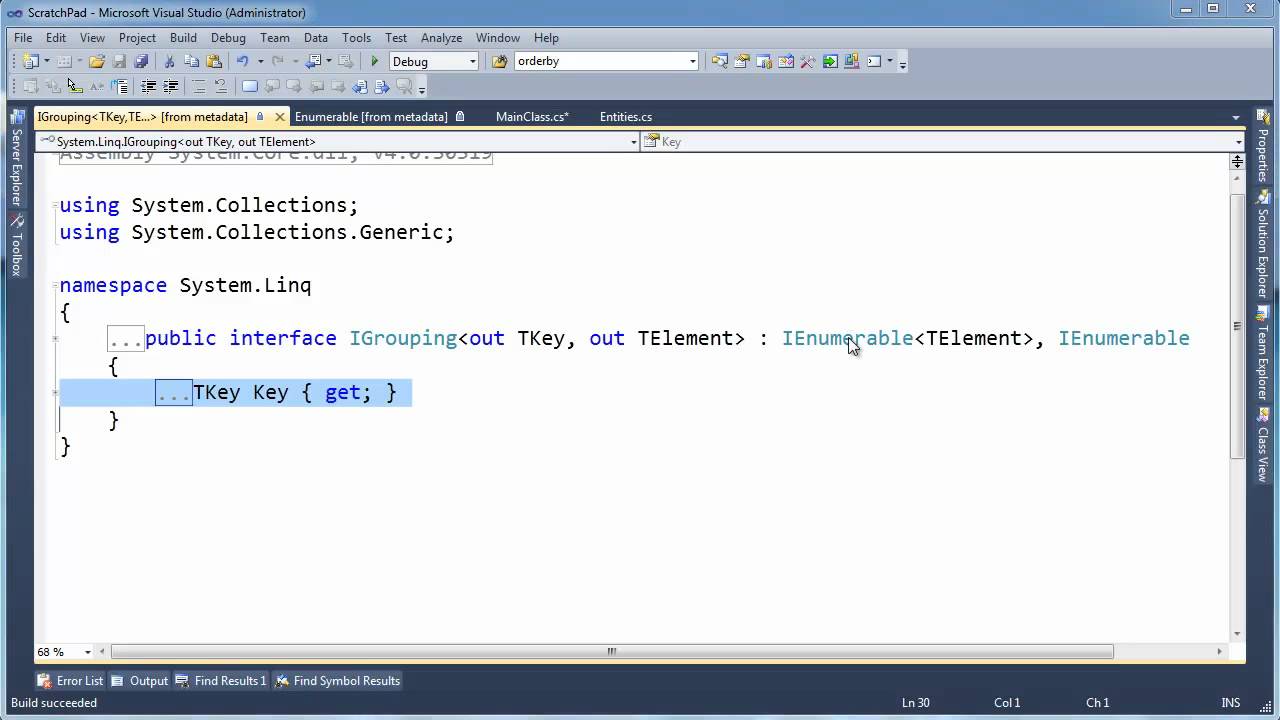This screenshot has width=1280, height=720.
Task: Click the Open File folder icon
Action: [x=97, y=61]
